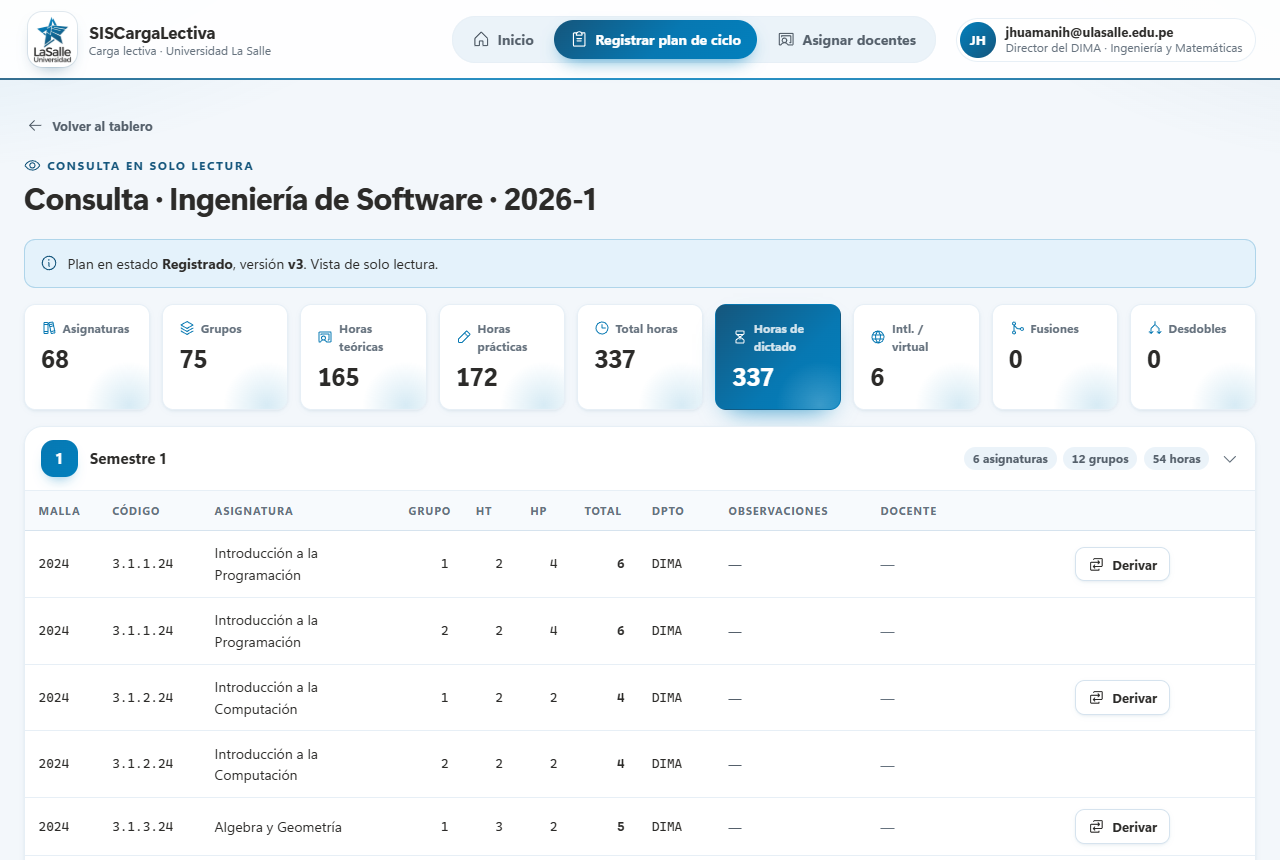Click the La Salle Universidad logo

click(x=52, y=39)
